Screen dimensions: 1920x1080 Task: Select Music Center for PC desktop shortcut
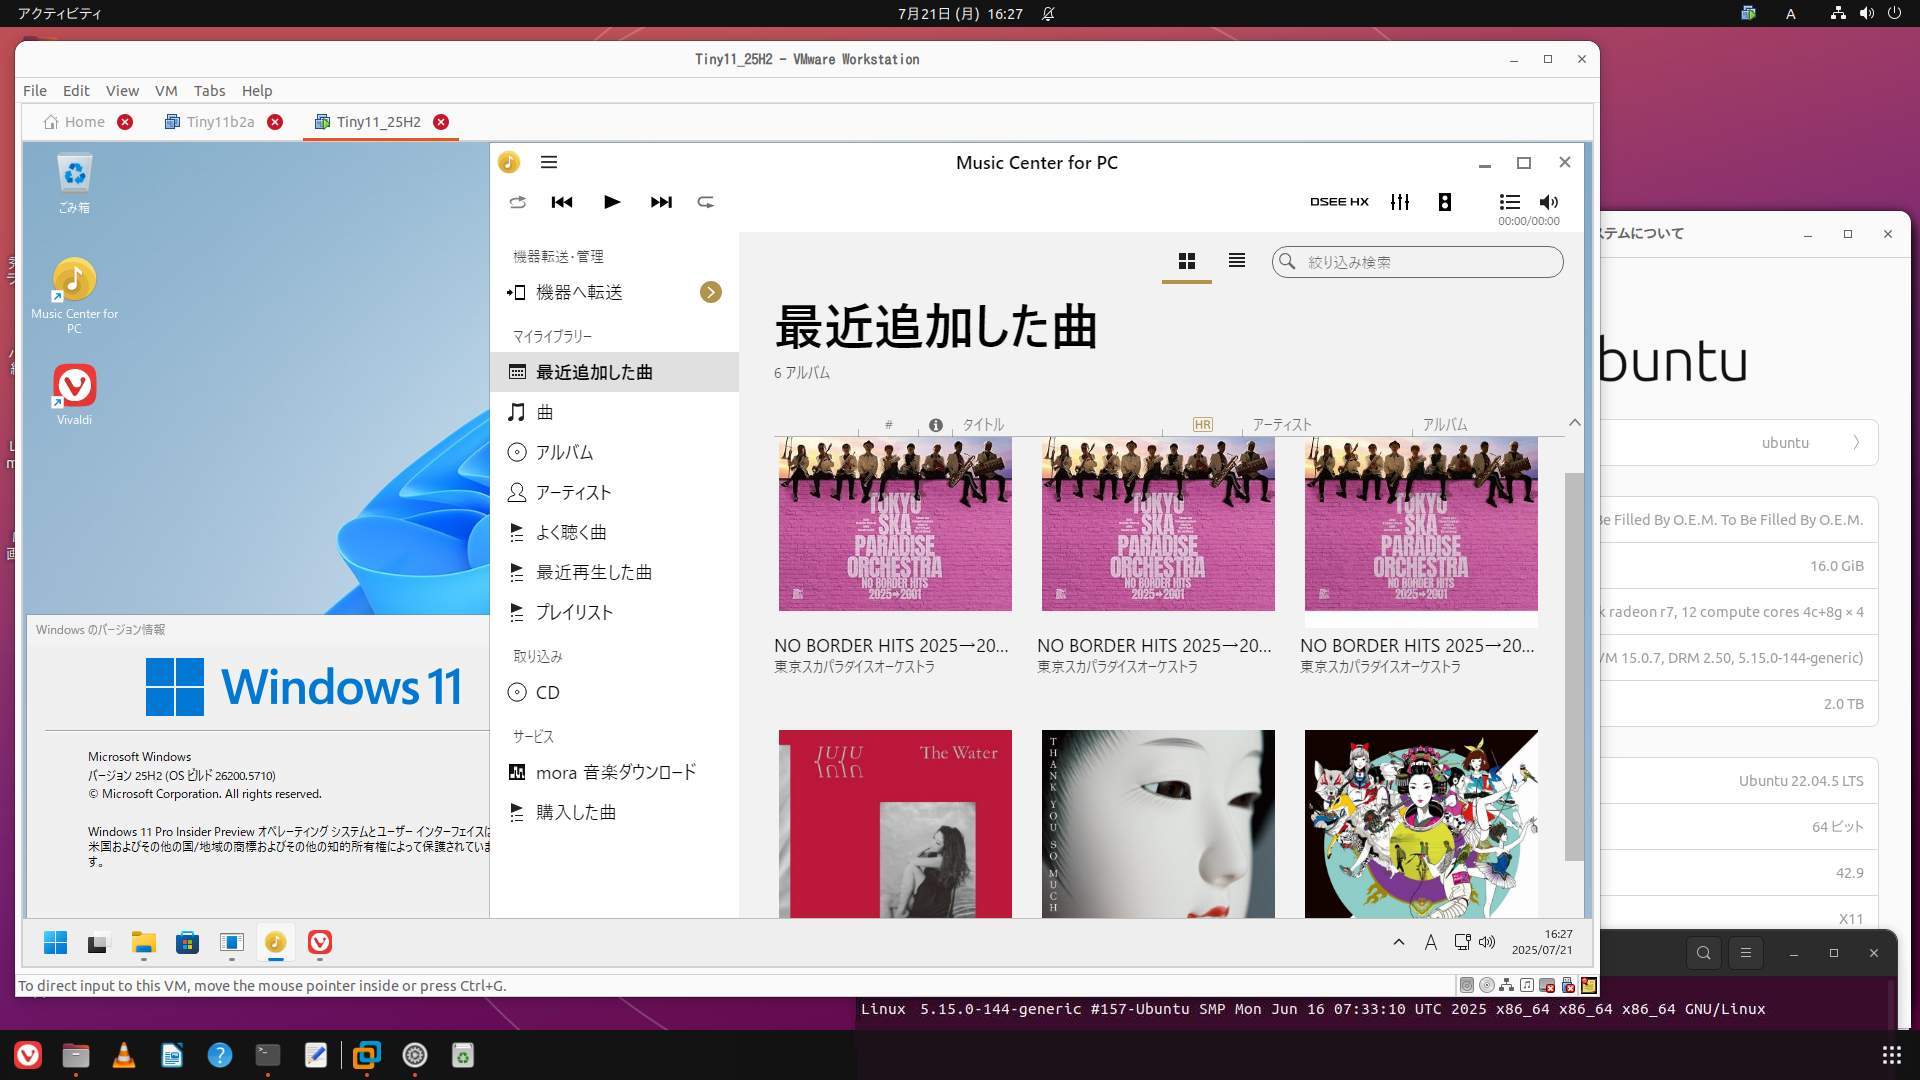pyautogui.click(x=75, y=296)
